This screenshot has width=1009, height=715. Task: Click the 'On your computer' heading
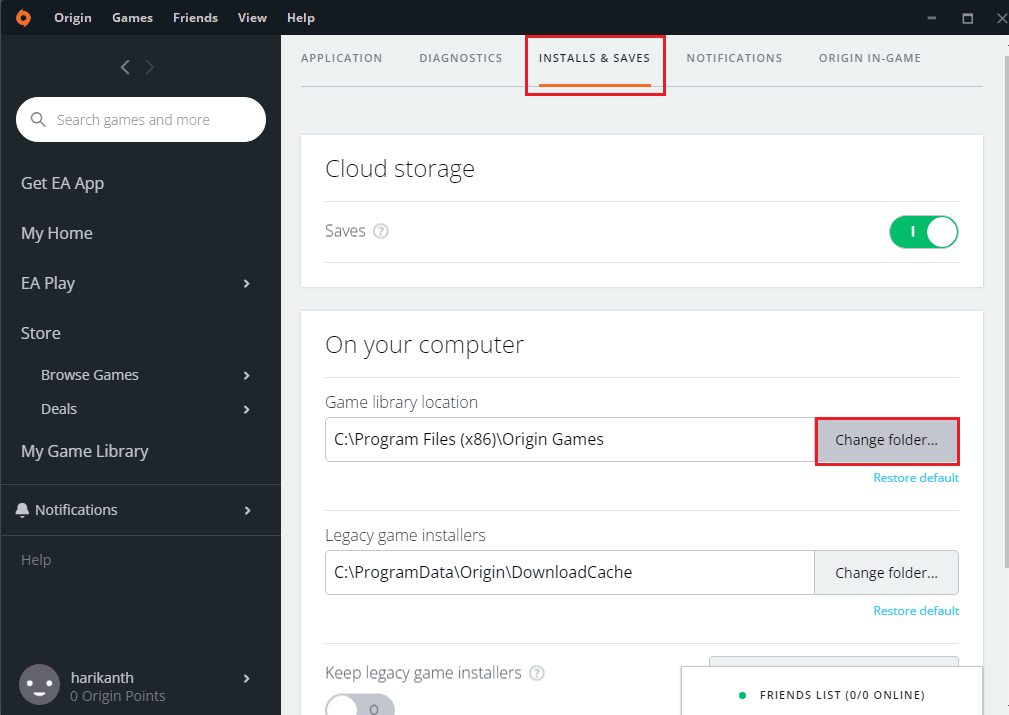click(424, 345)
